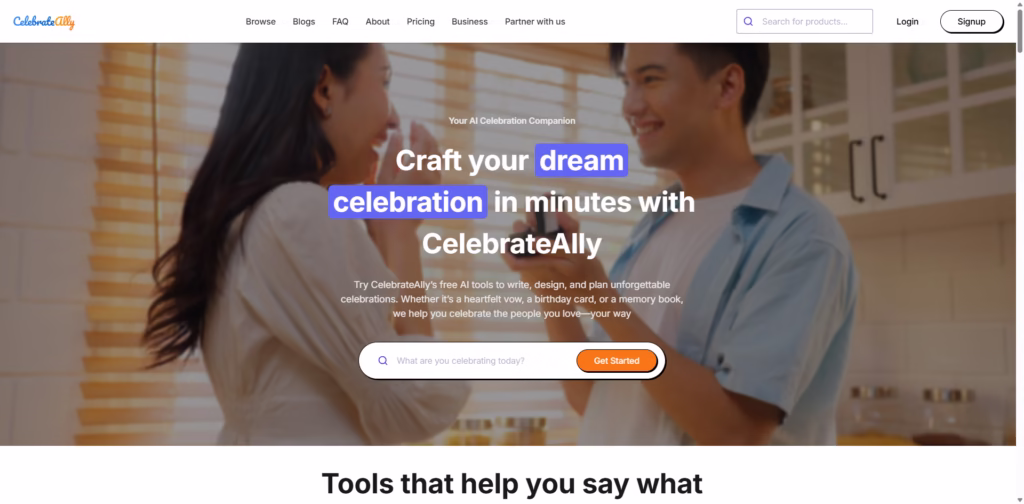Click the page scrollbar down arrow

[x=1019, y=499]
